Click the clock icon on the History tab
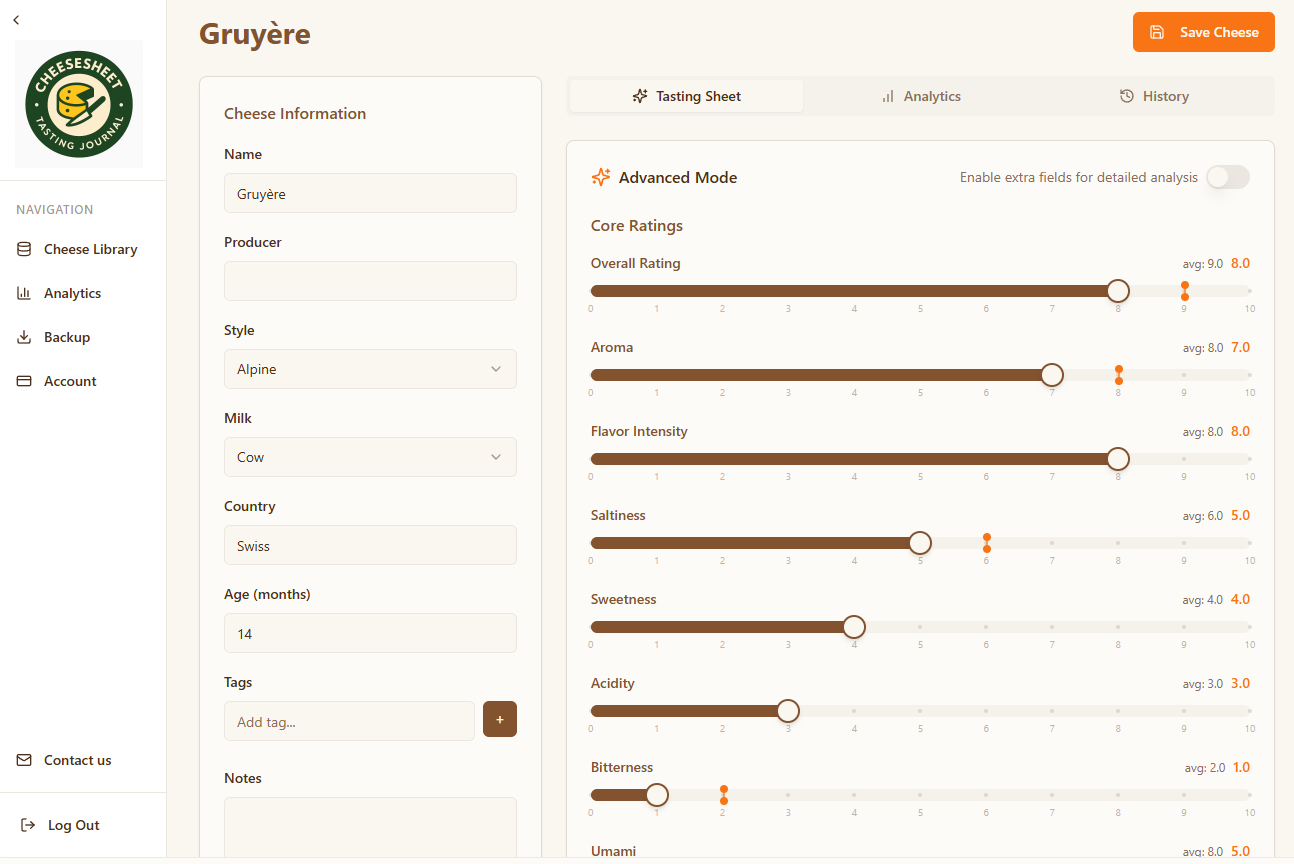This screenshot has width=1294, height=864. click(1127, 96)
